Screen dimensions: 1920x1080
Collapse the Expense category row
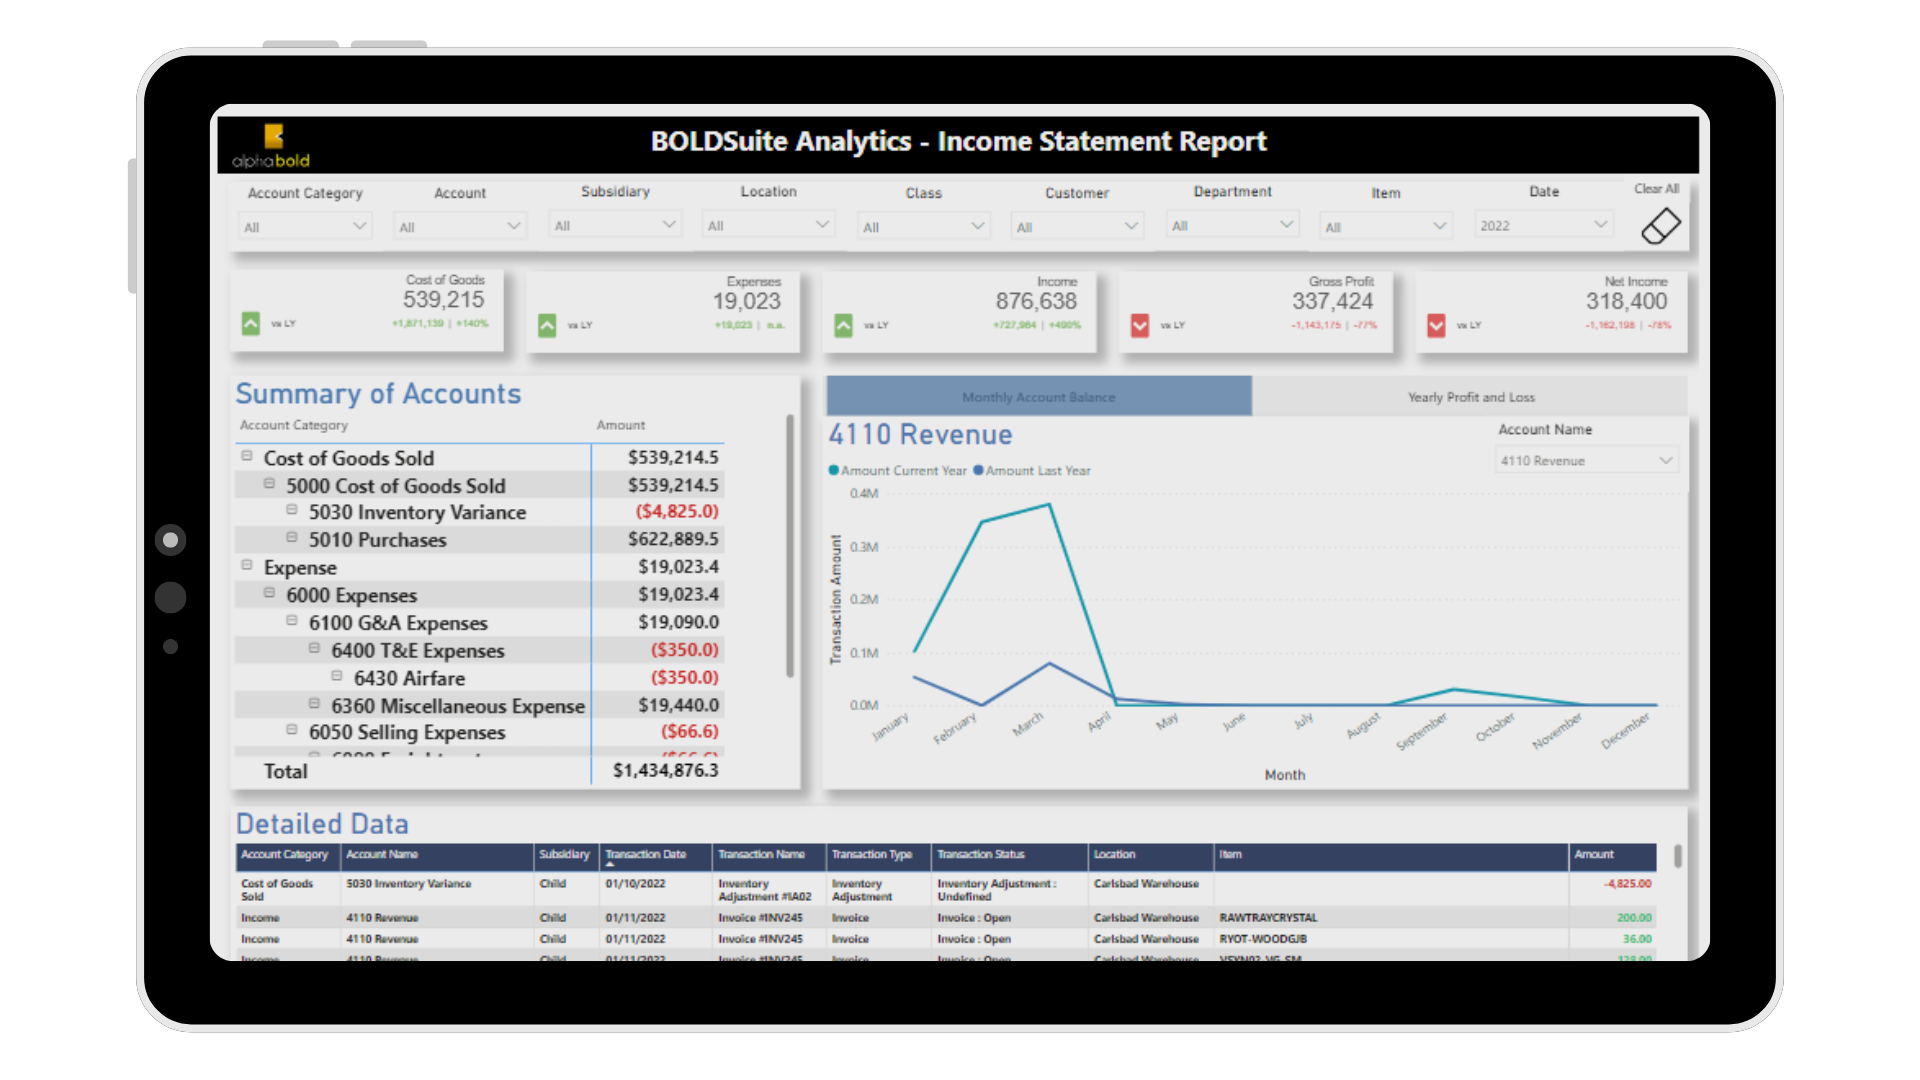[x=246, y=565]
